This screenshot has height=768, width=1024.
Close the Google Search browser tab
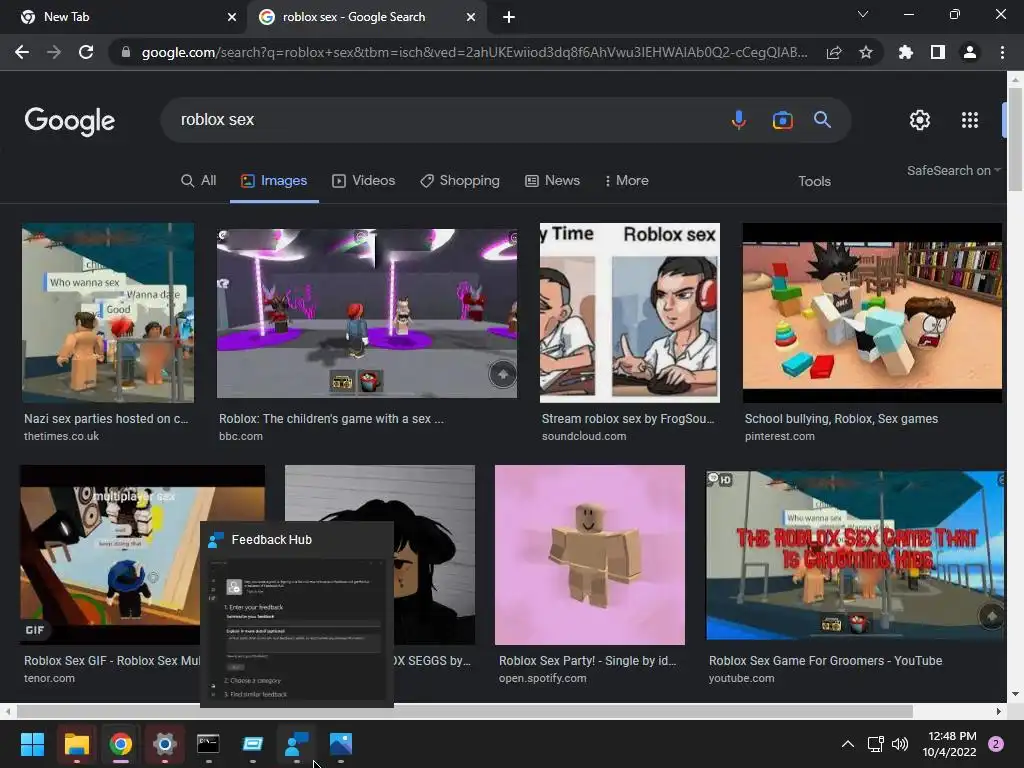point(471,17)
